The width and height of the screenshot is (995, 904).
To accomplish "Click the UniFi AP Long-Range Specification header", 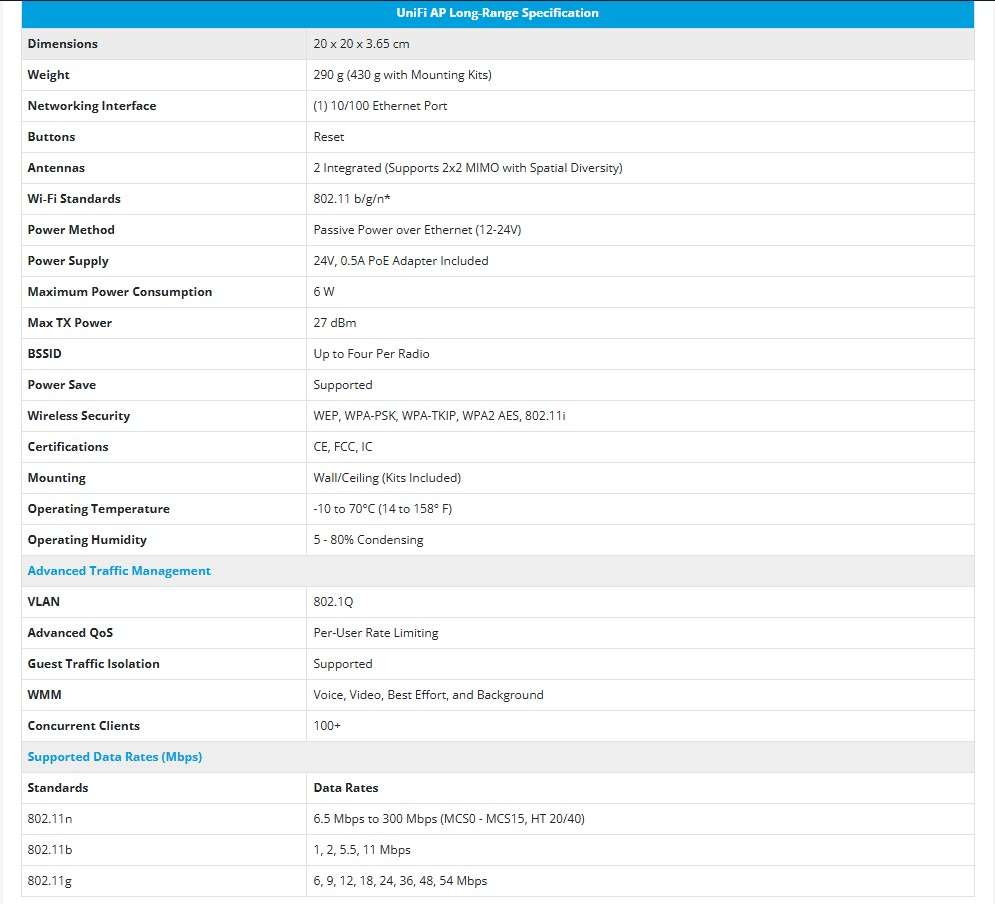I will click(497, 13).
